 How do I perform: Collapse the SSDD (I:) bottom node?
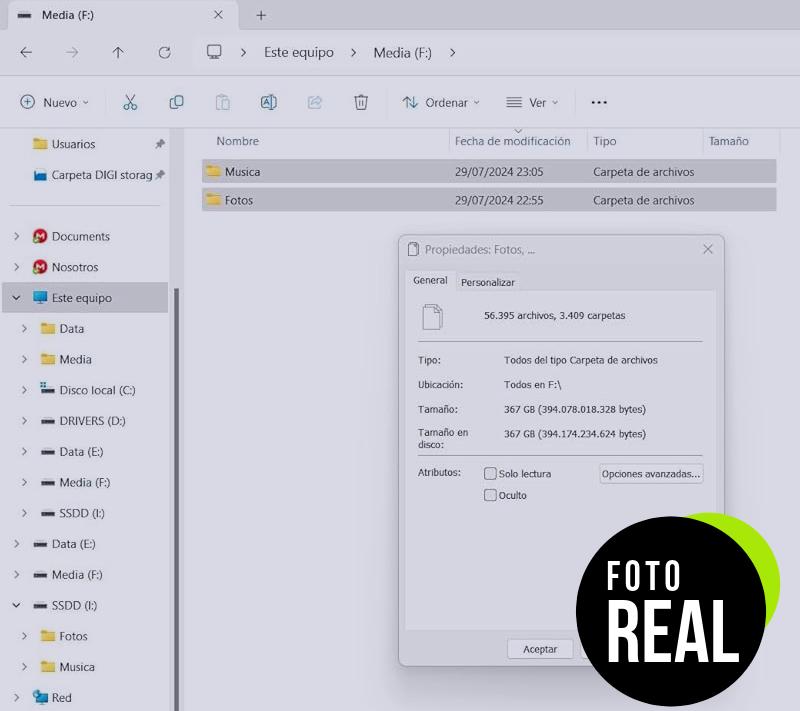(16, 605)
